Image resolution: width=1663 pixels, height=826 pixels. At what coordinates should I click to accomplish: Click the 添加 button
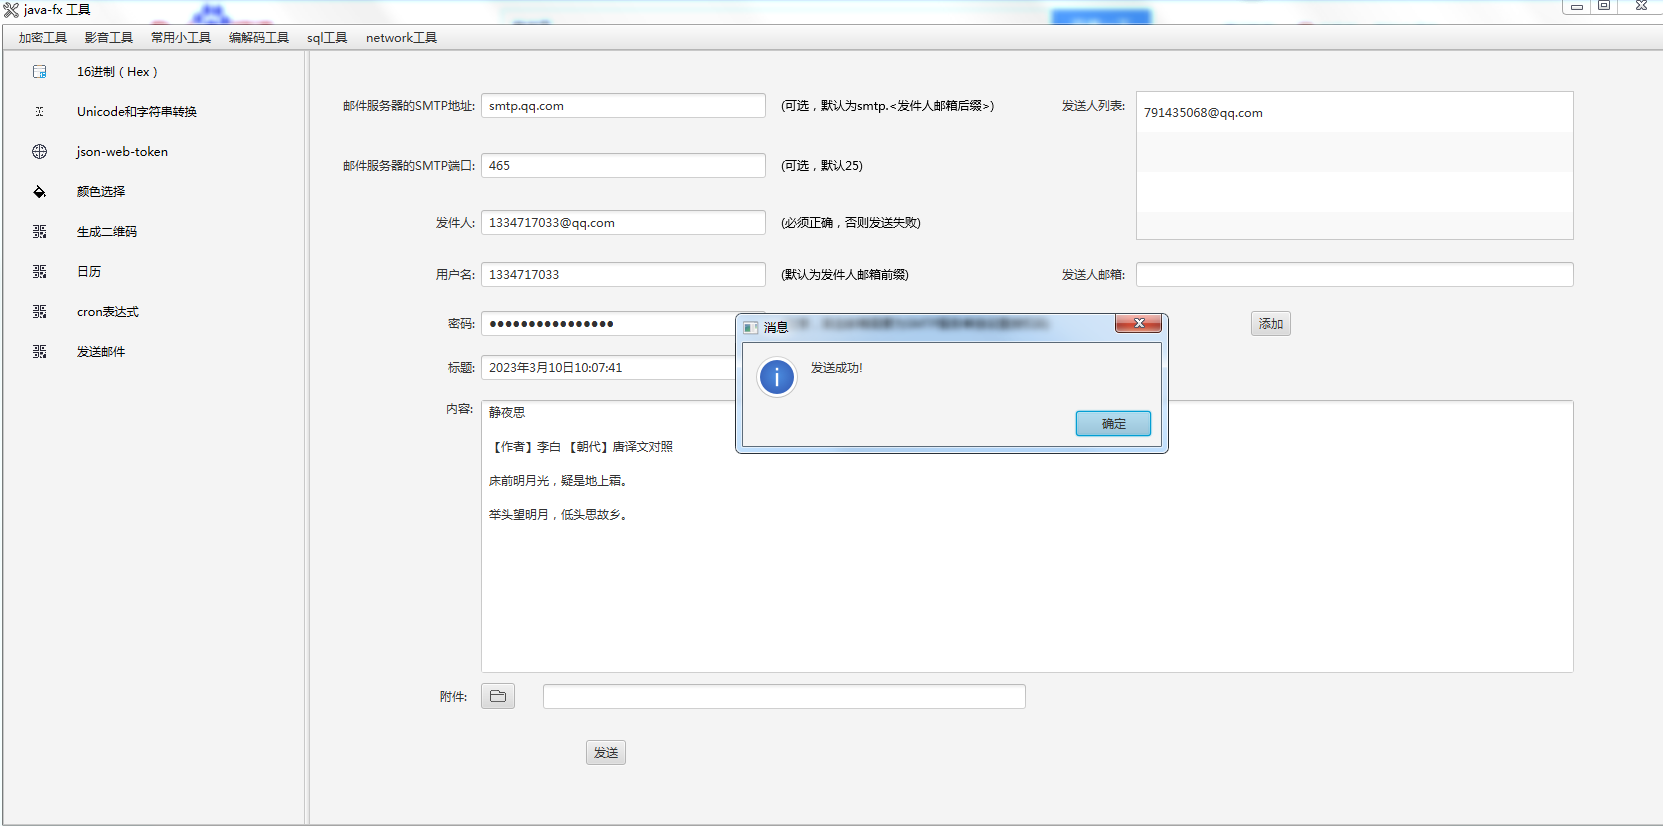[x=1270, y=324]
